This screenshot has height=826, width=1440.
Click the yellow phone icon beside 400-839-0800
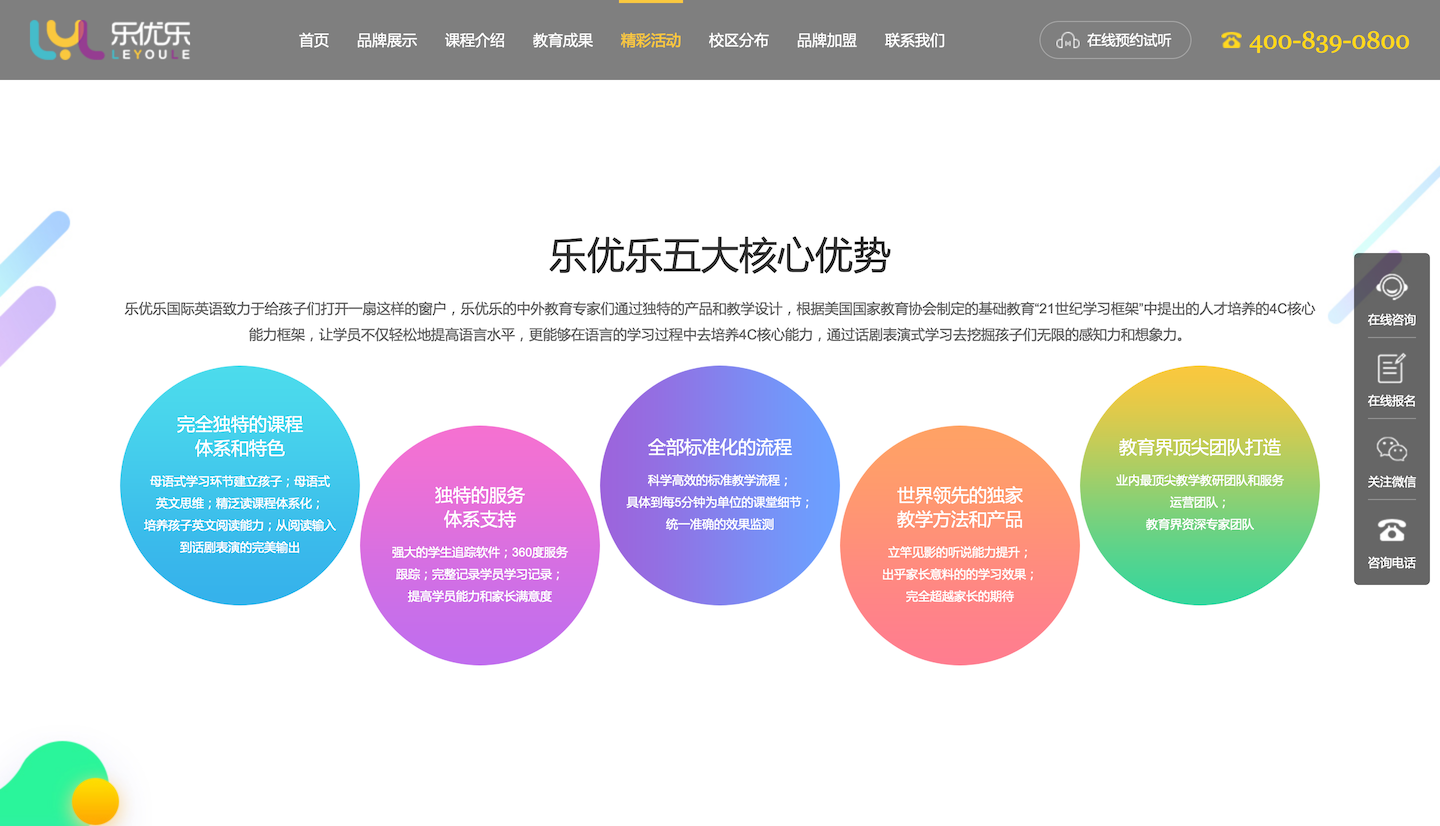[1231, 41]
